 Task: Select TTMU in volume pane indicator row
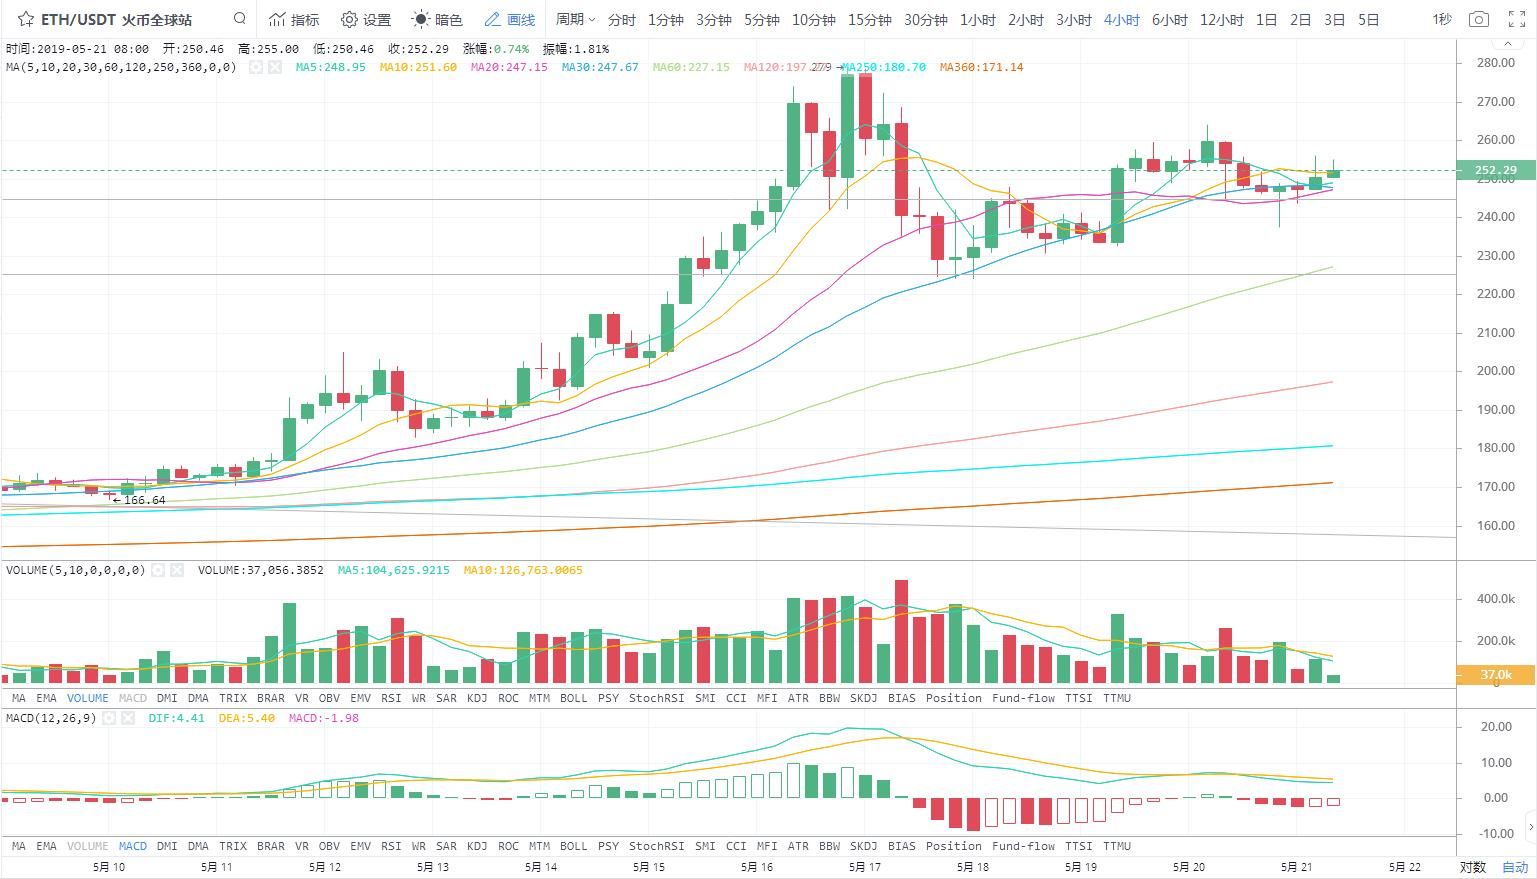tap(1116, 698)
